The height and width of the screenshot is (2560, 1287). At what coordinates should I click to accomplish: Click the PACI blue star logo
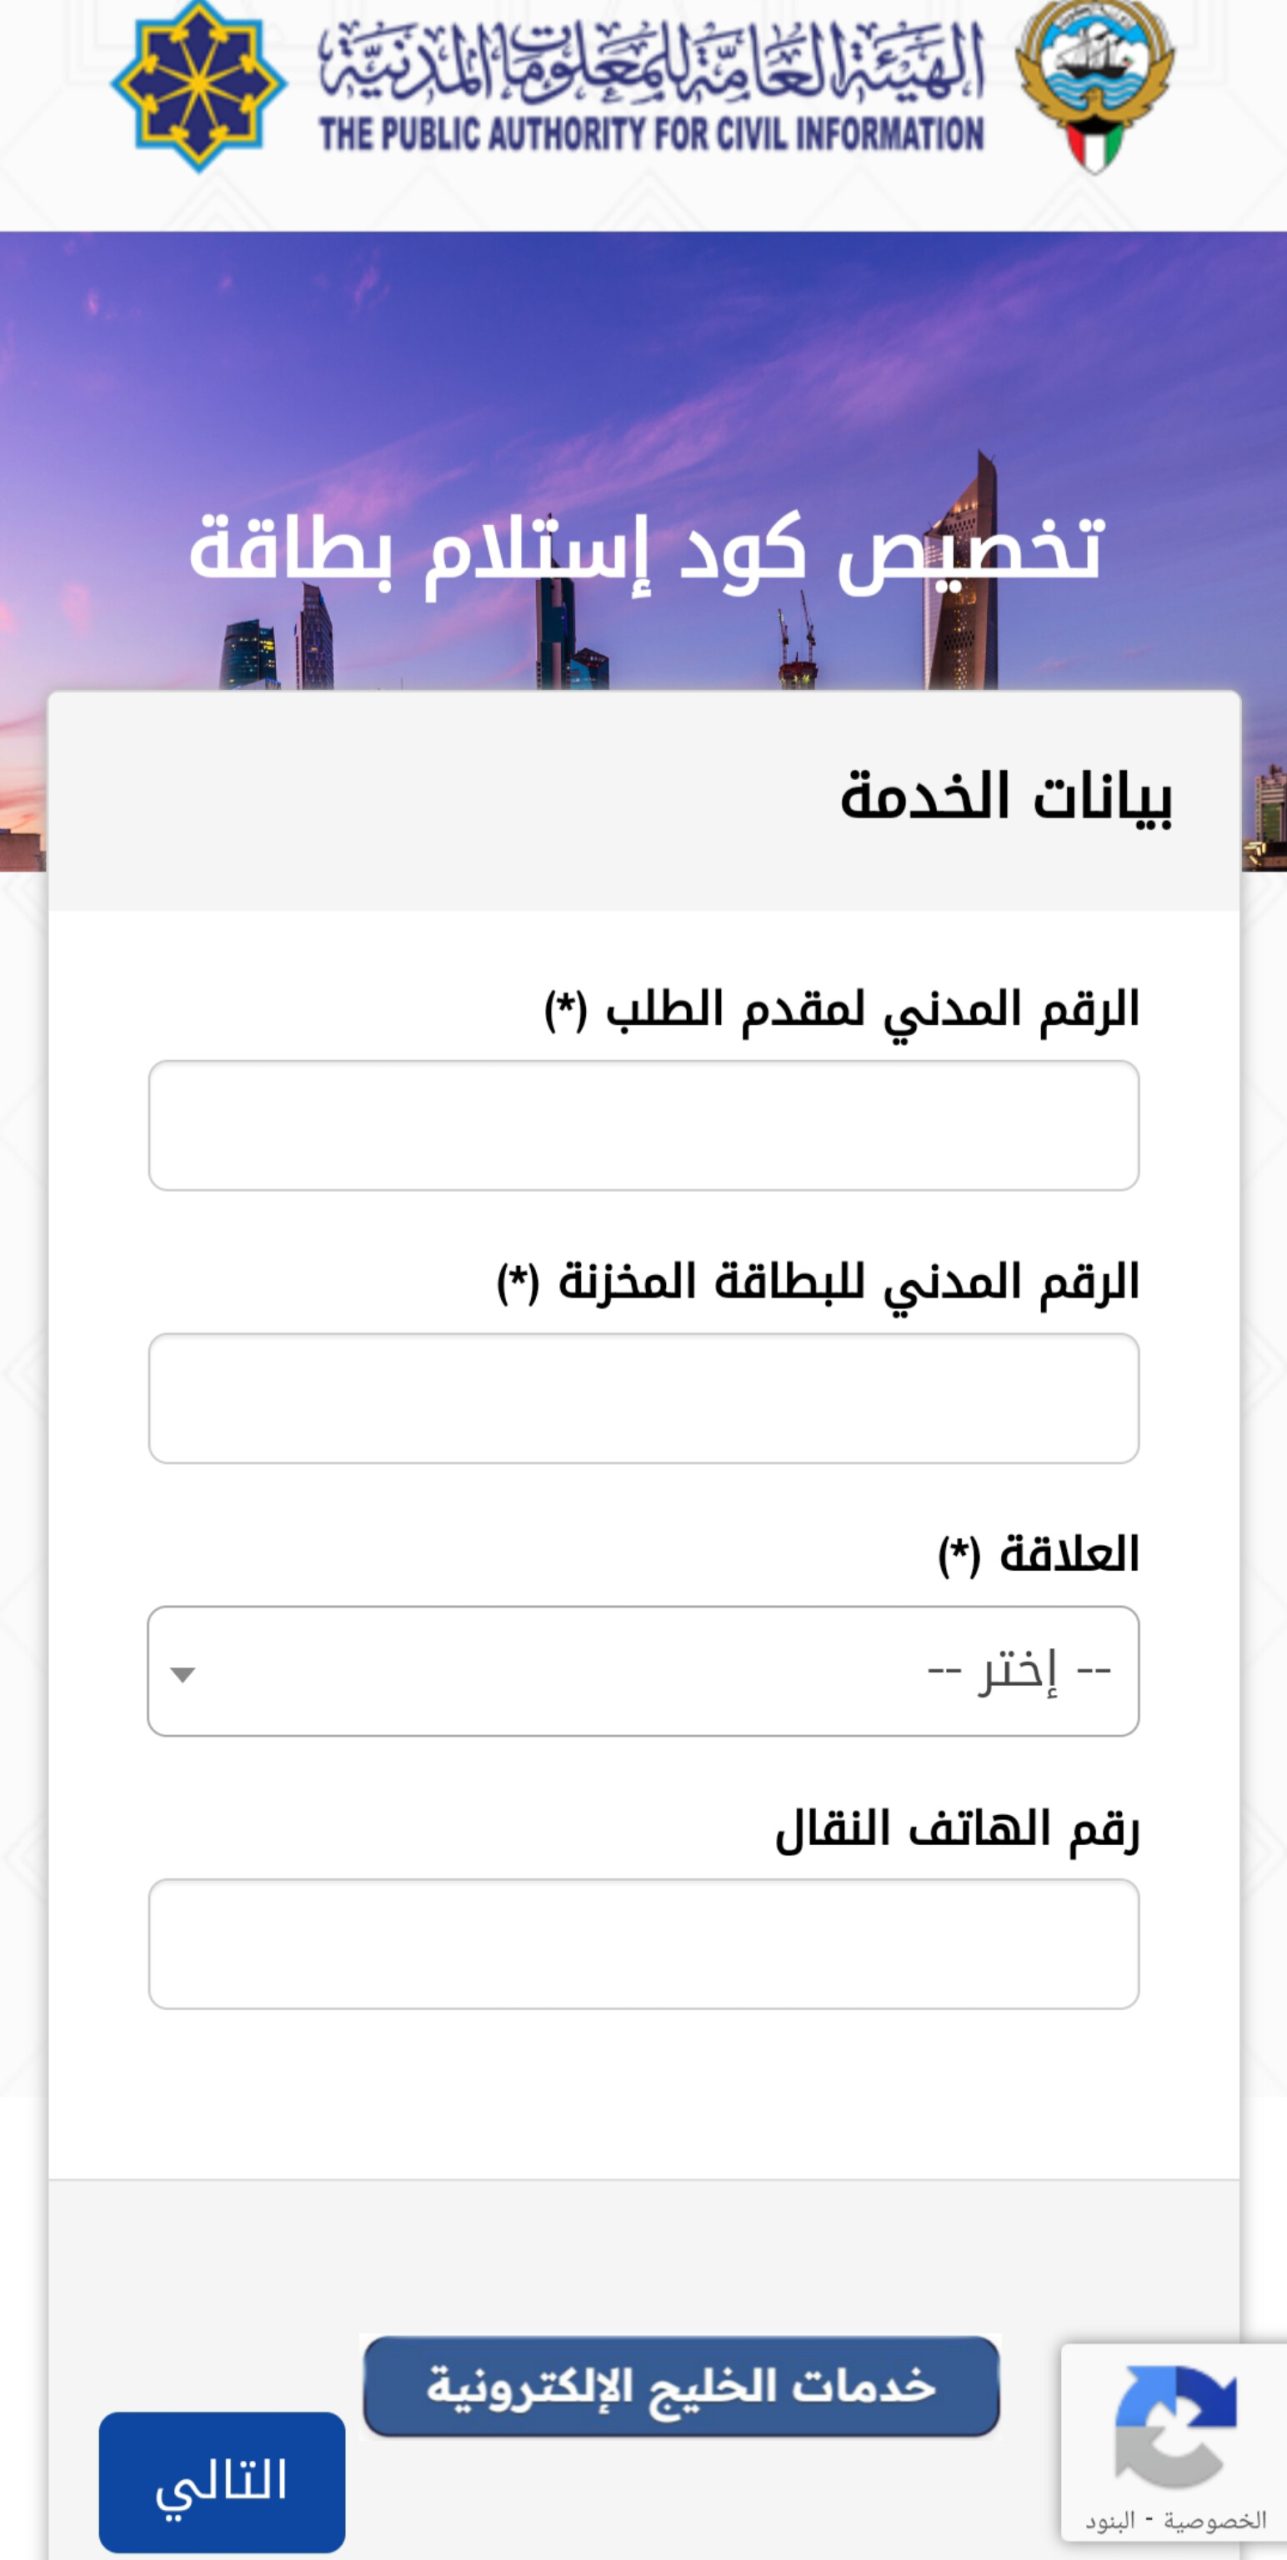point(199,85)
